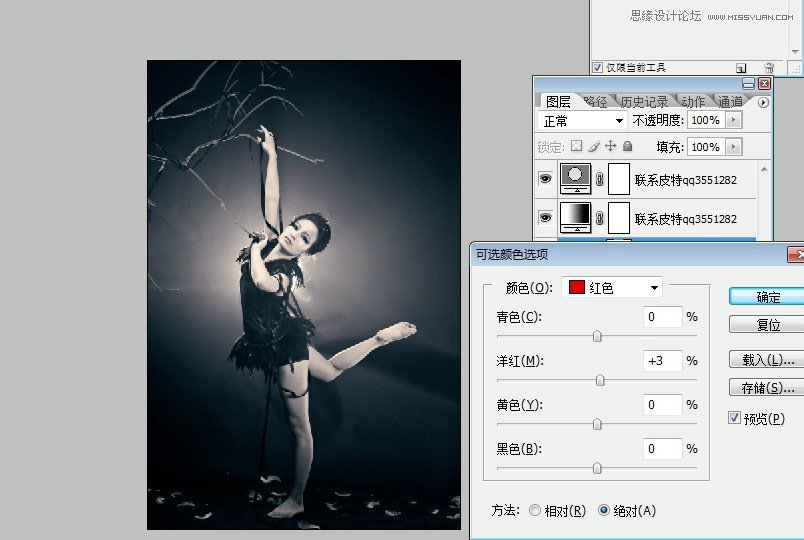This screenshot has height=540, width=804.
Task: Click the 洋红 magenta slider handle
Action: pos(600,380)
